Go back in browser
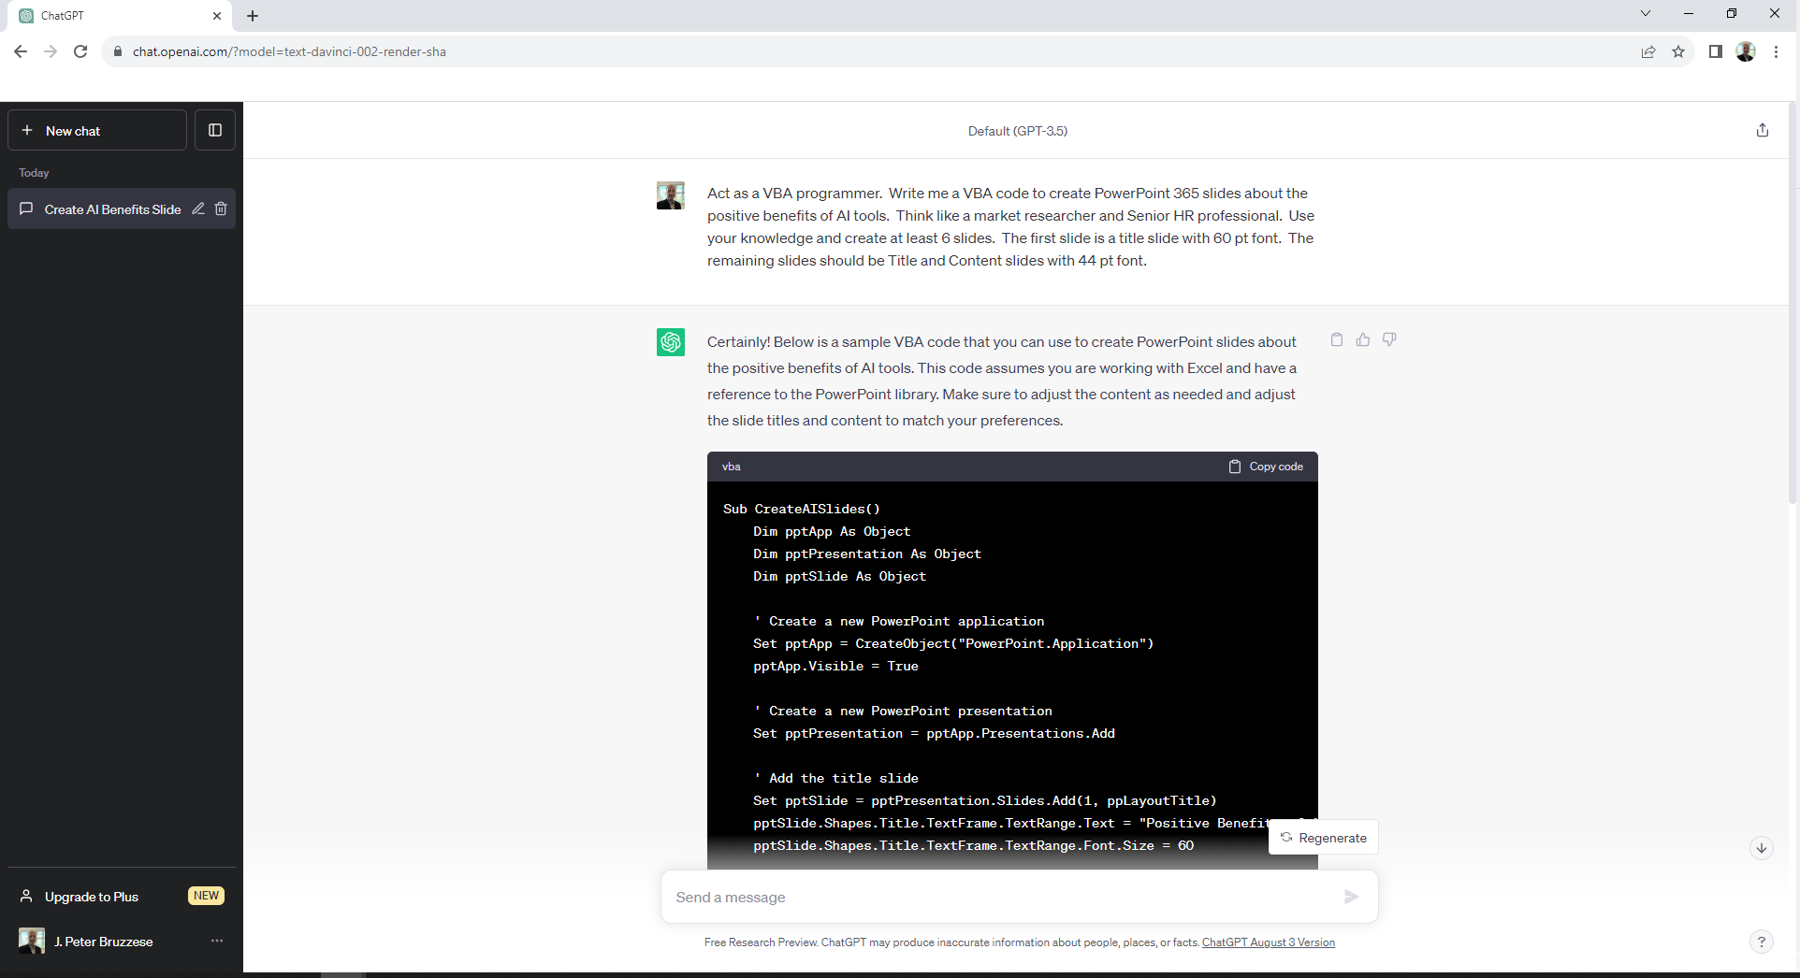 click(x=21, y=52)
